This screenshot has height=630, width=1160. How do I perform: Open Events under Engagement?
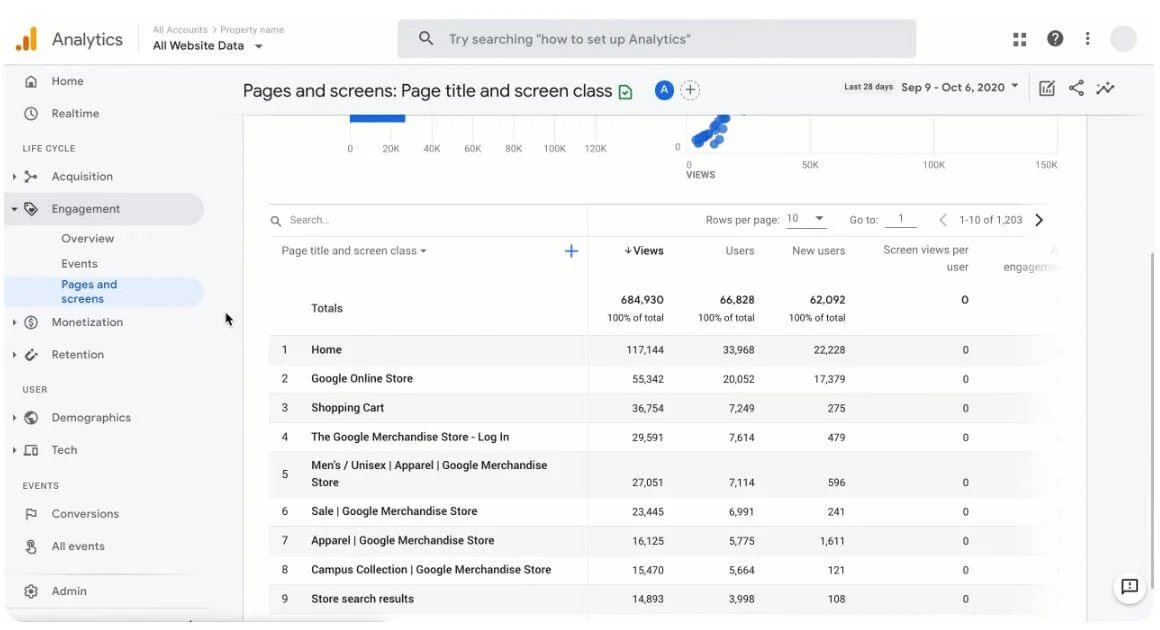[79, 264]
